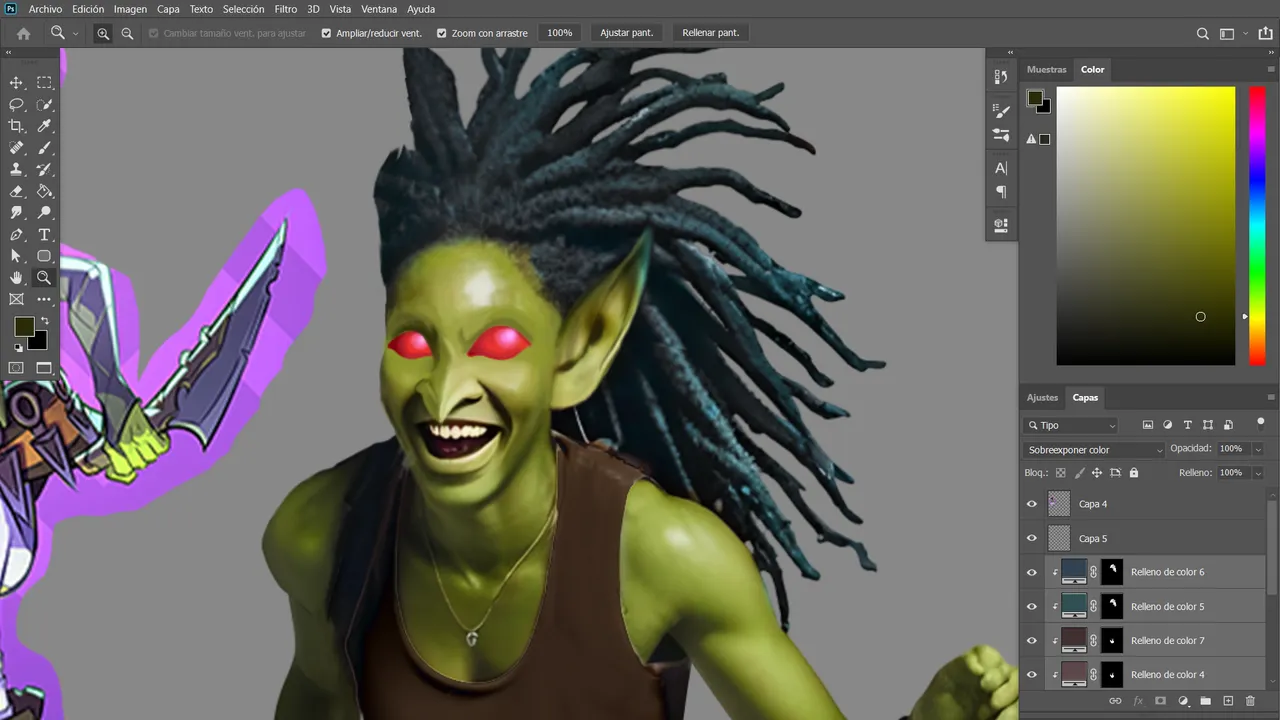Reset default foreground and background colors
Image resolution: width=1280 pixels, height=720 pixels.
point(17,348)
